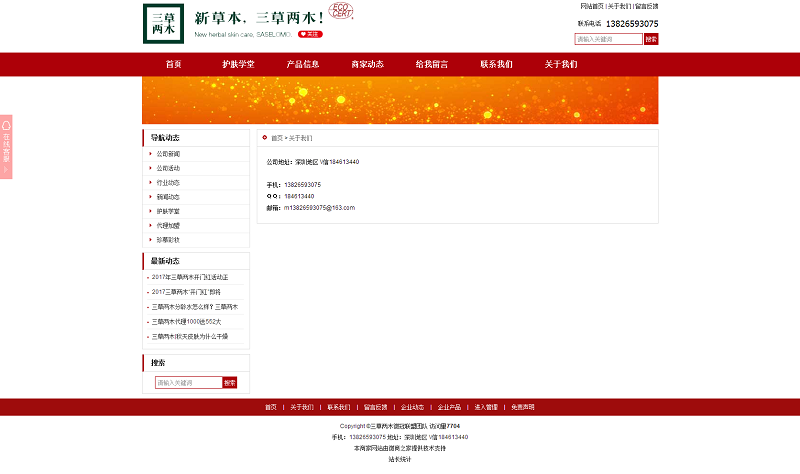Select 代理加盟 in the sidebar list
This screenshot has height=474, width=800.
(x=168, y=225)
